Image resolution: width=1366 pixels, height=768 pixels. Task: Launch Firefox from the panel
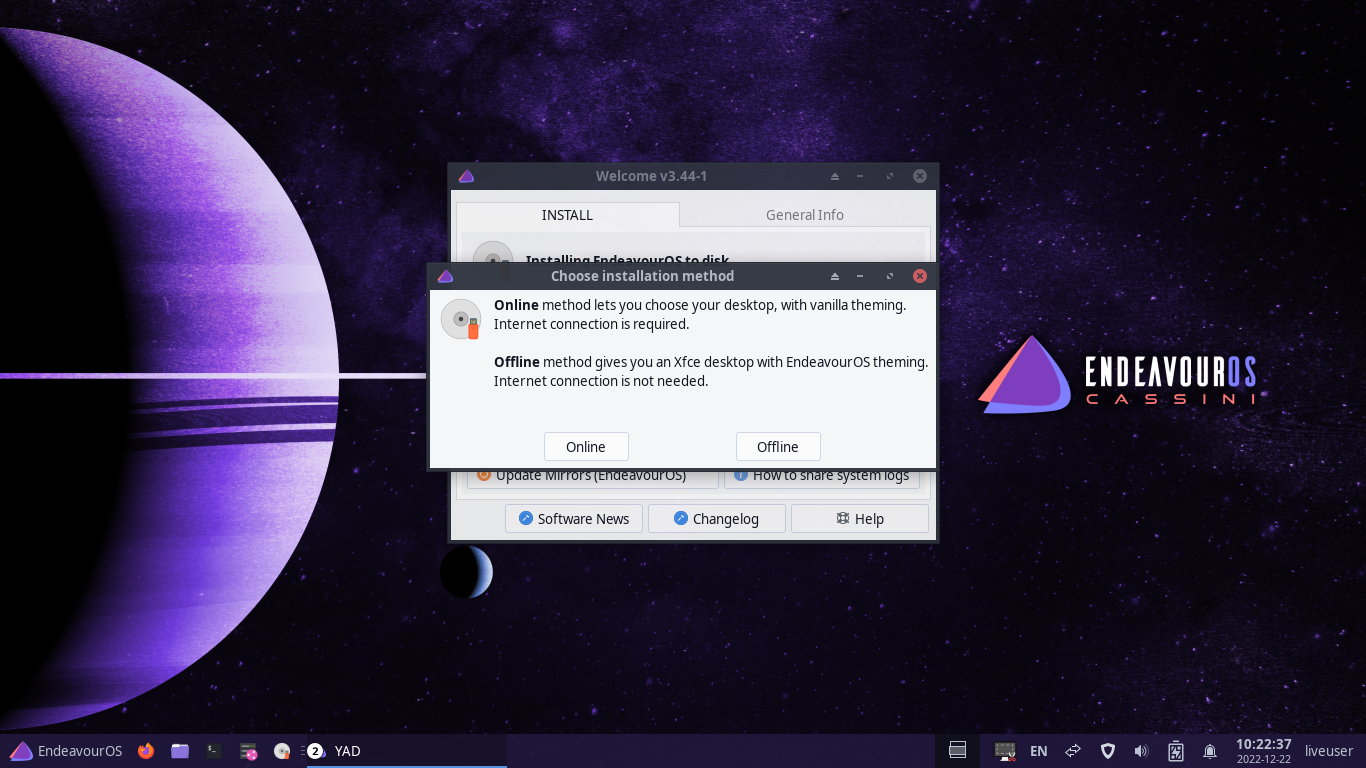[146, 751]
